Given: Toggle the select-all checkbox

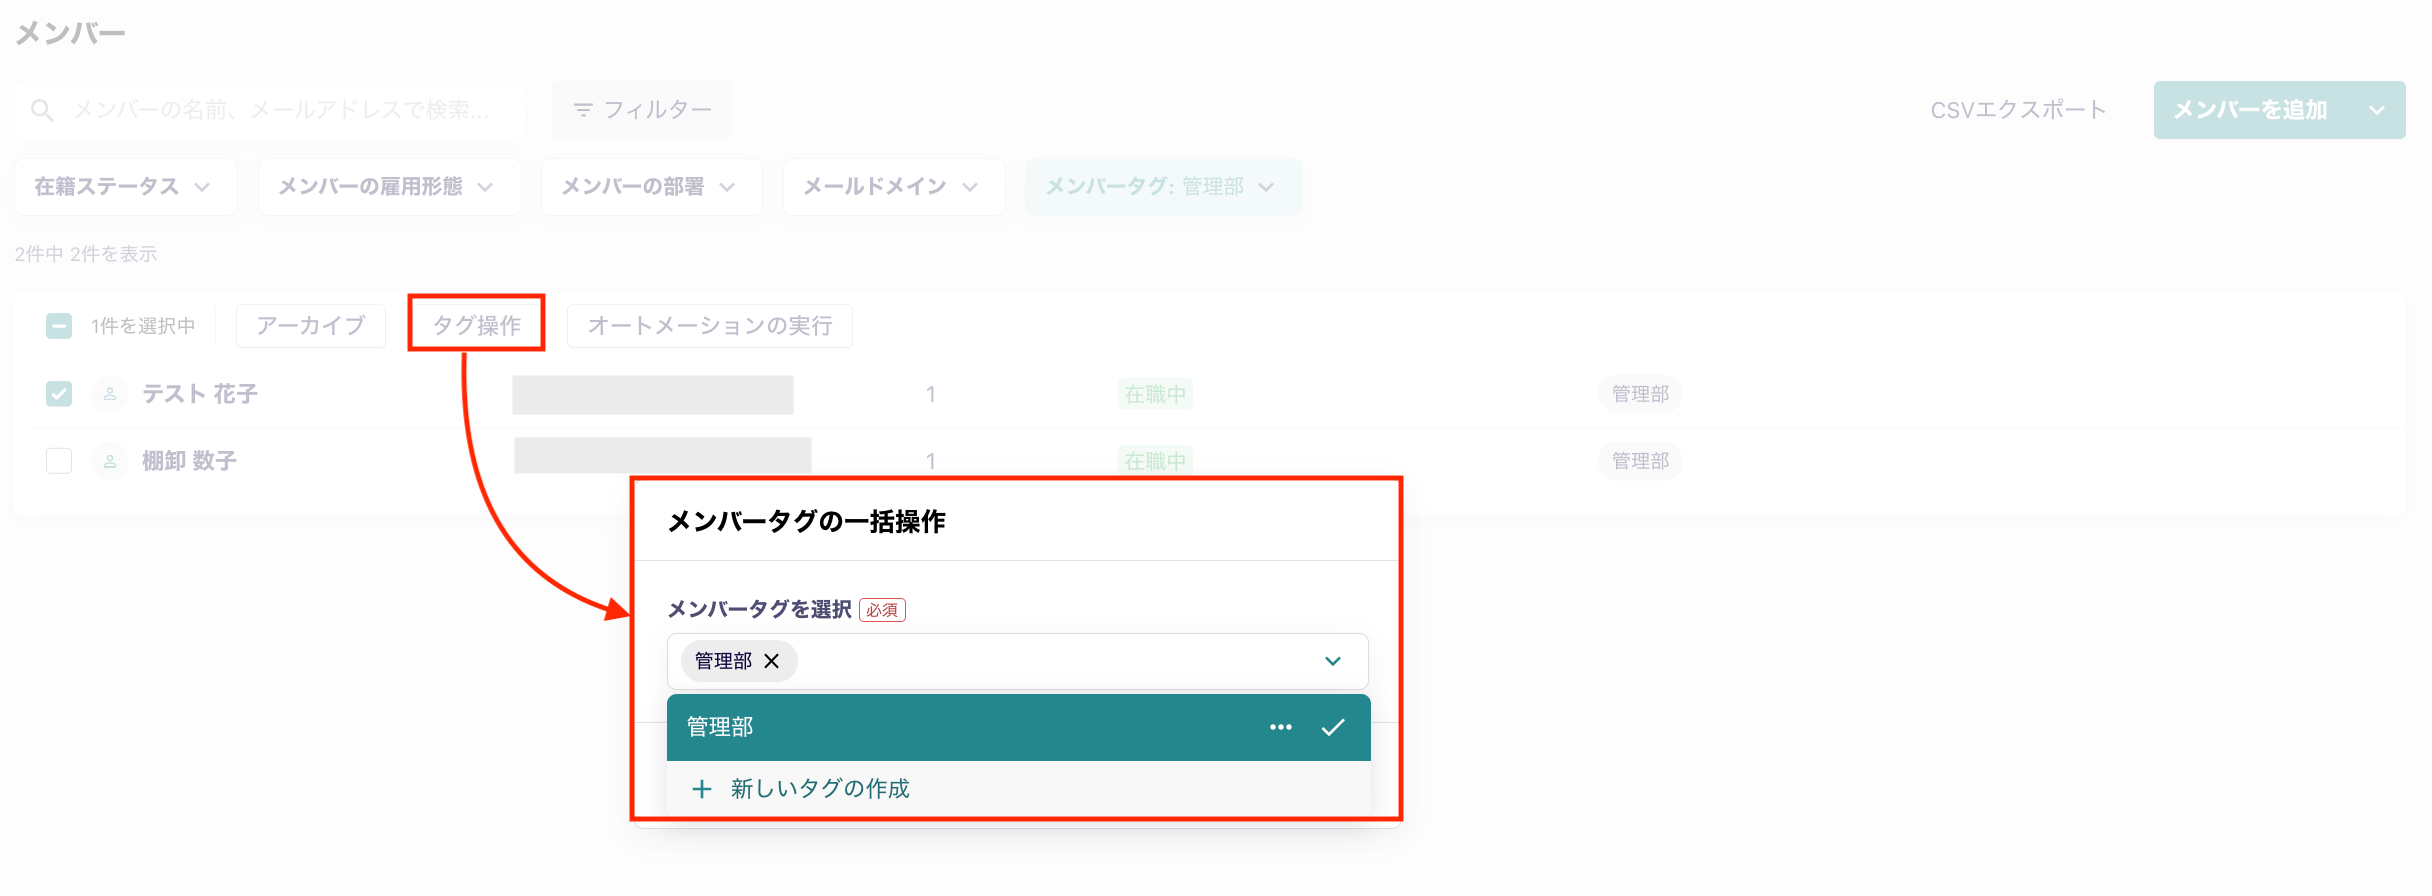Looking at the screenshot, I should click(x=59, y=326).
